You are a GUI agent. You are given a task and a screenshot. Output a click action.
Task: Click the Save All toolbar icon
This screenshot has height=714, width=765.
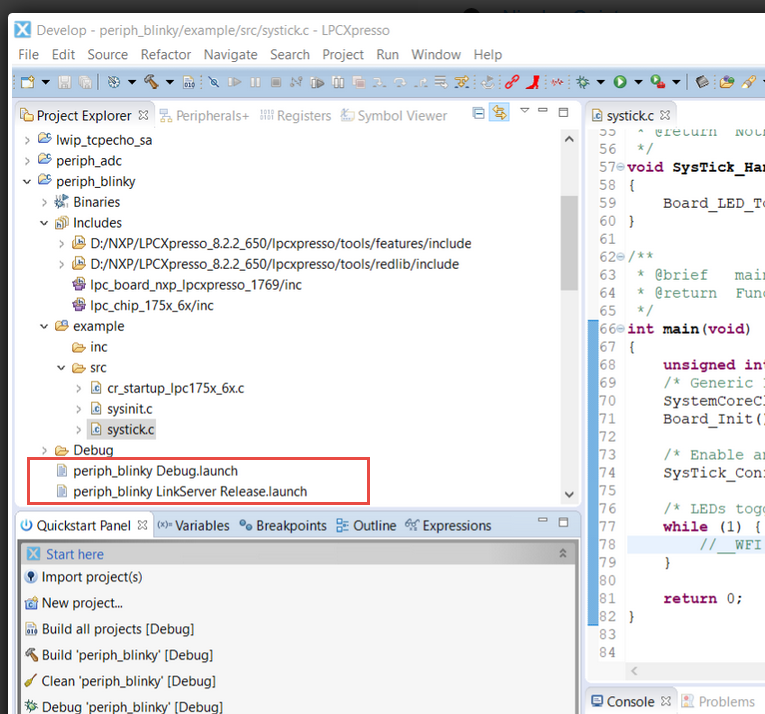pos(85,82)
